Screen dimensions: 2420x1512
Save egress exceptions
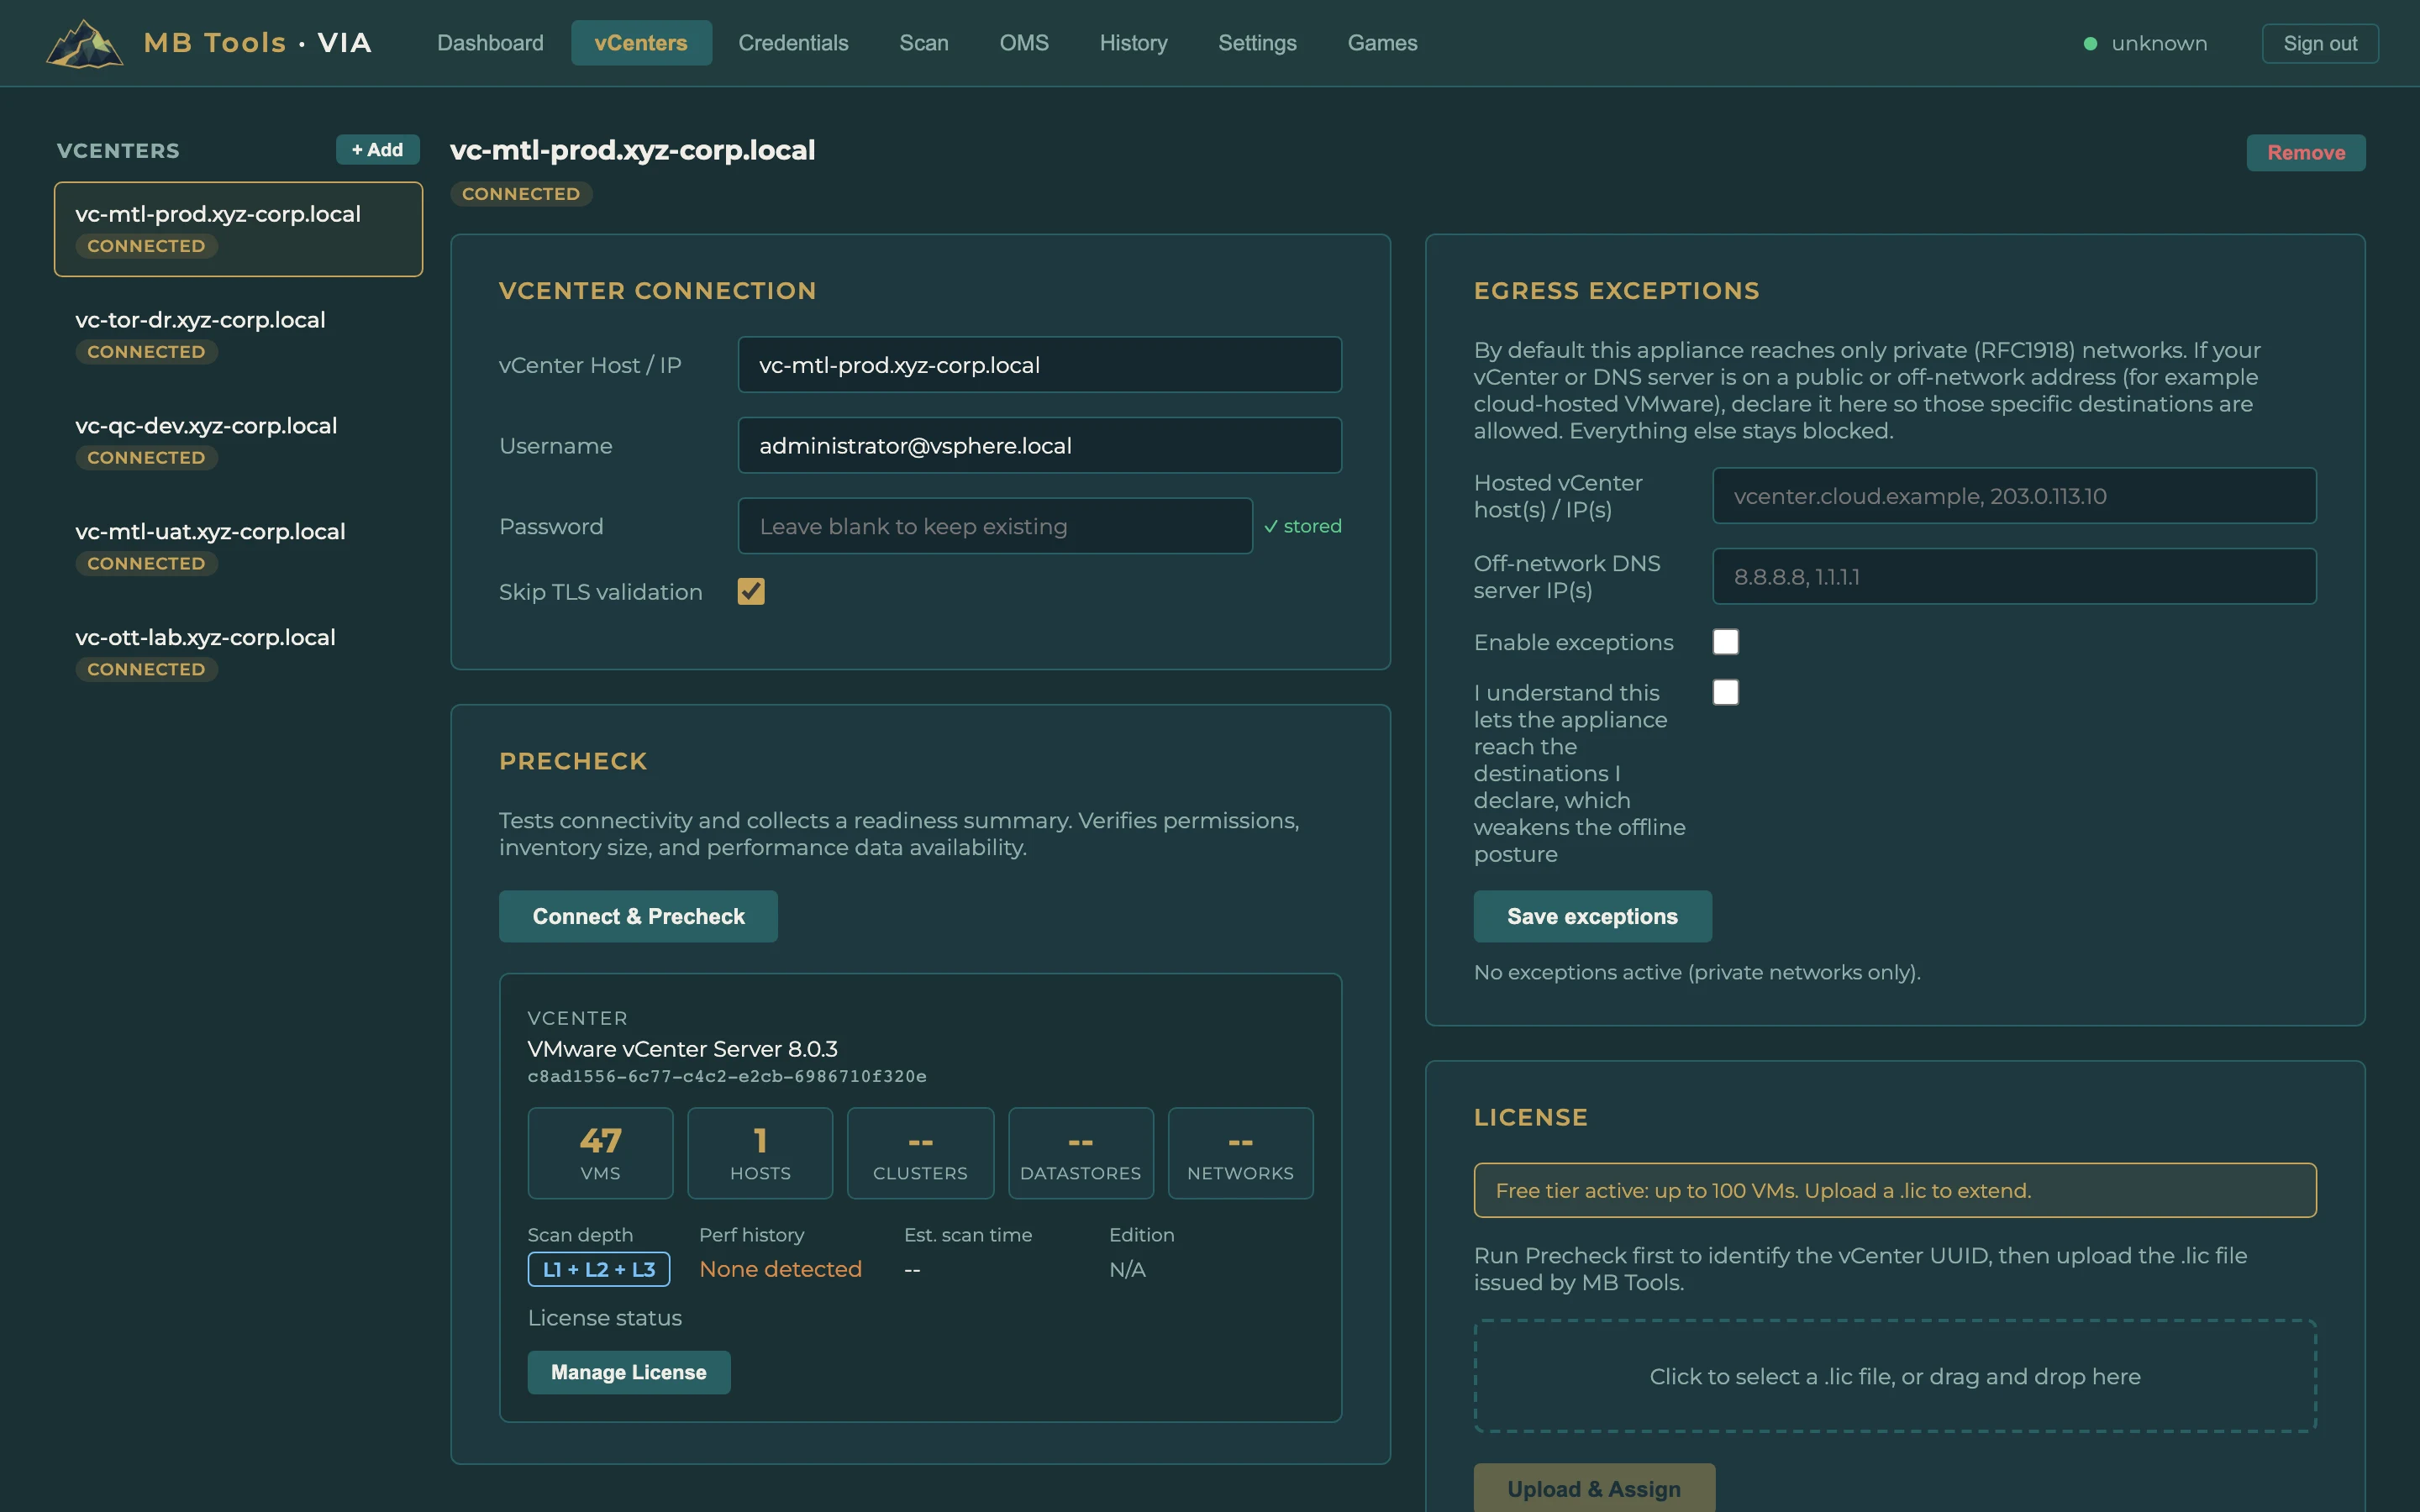point(1592,916)
